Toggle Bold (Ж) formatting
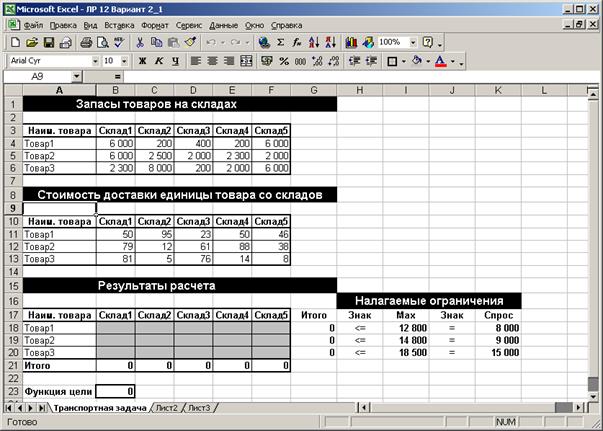603x431 pixels. [142, 61]
